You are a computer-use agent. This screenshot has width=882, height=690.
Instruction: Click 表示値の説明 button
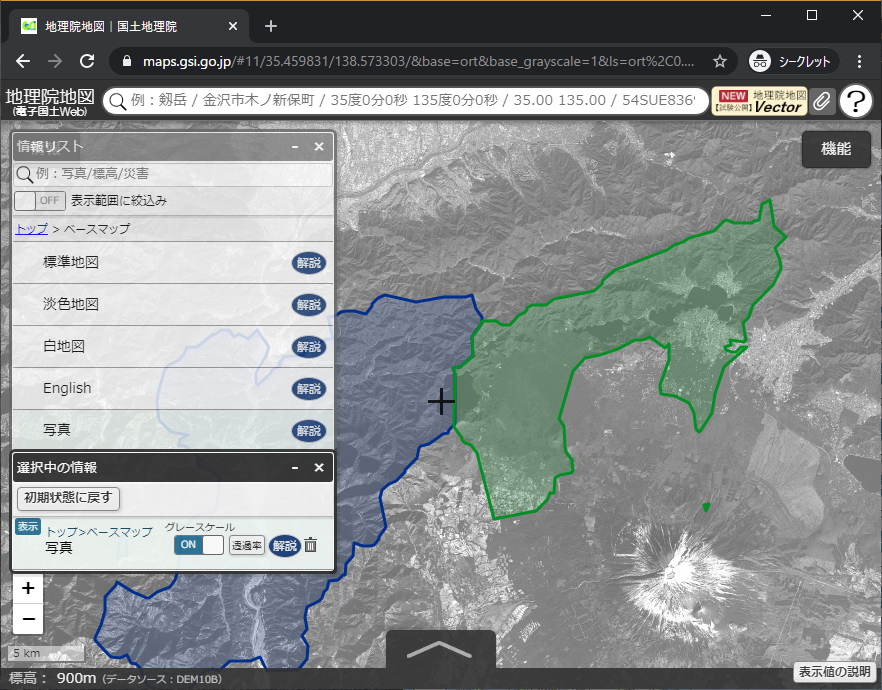835,672
